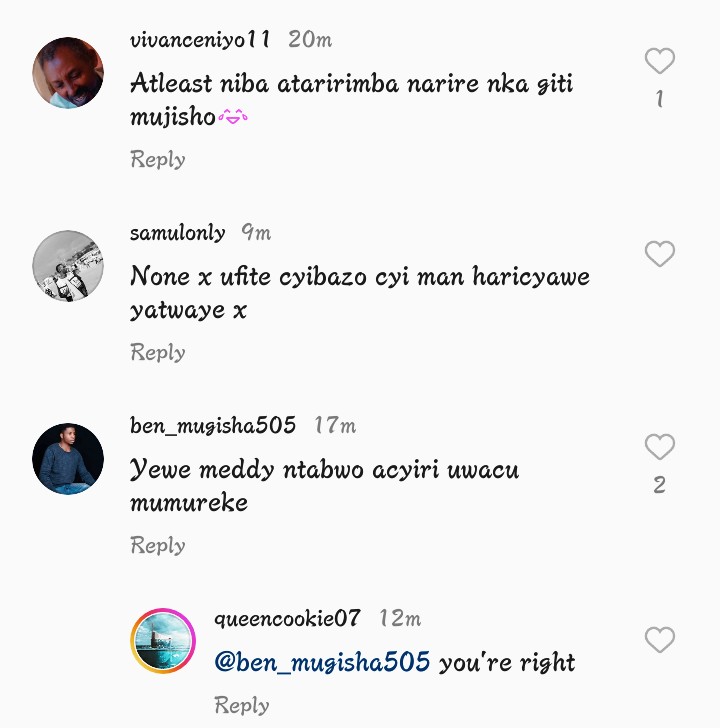The height and width of the screenshot is (728, 720).
Task: Open ben_mugisha505's profile picture
Action: (68, 458)
